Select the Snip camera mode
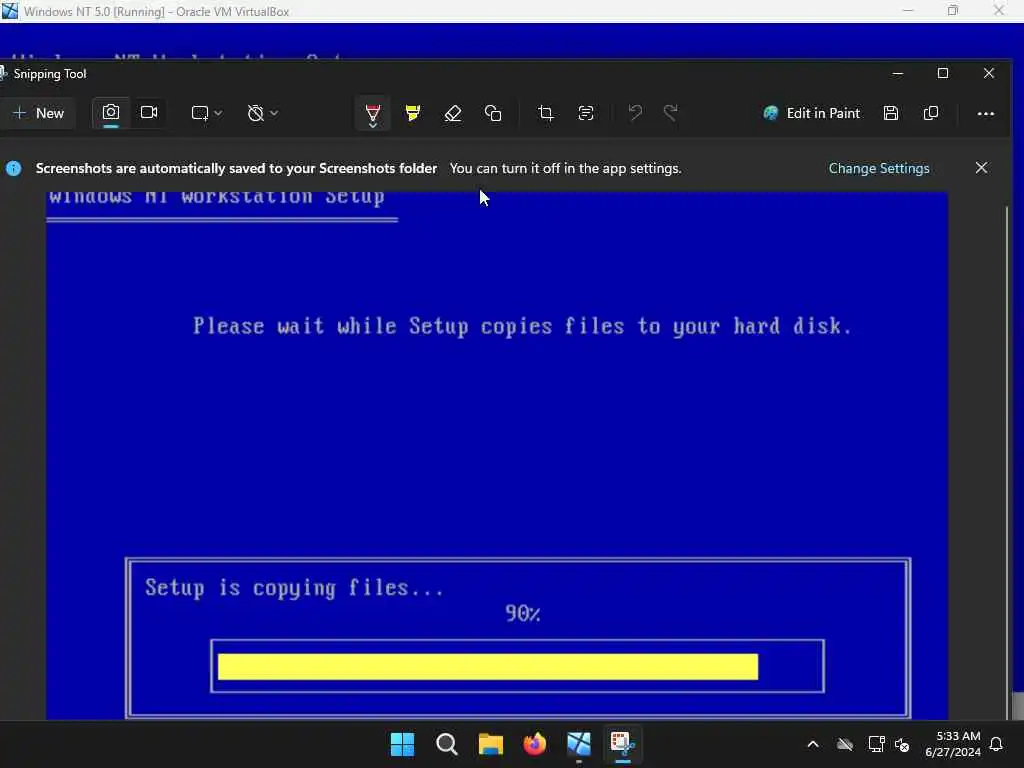The image size is (1024, 768). pyautogui.click(x=111, y=112)
